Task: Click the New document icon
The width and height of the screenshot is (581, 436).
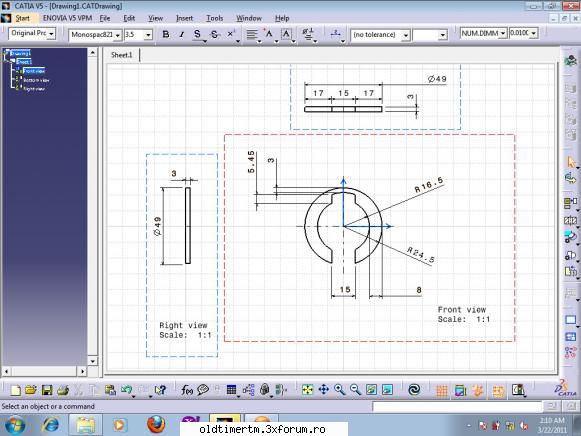Action: pos(16,390)
